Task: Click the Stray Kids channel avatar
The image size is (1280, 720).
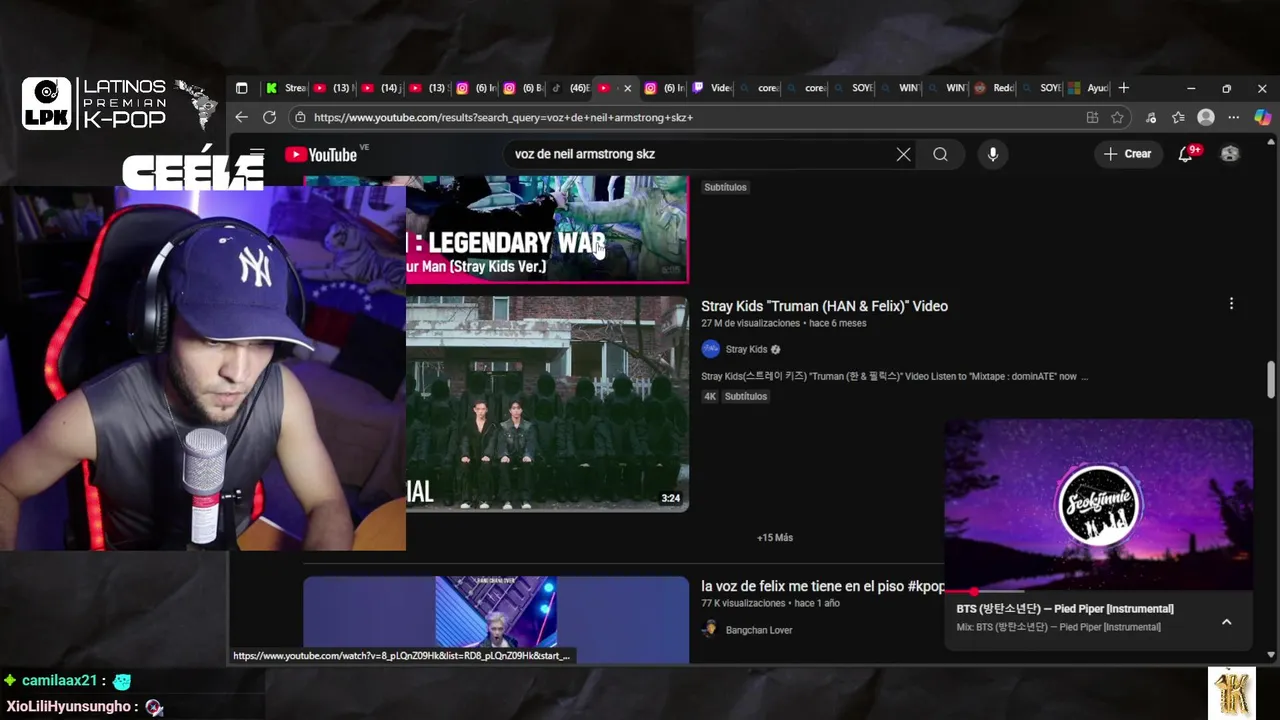Action: tap(711, 349)
